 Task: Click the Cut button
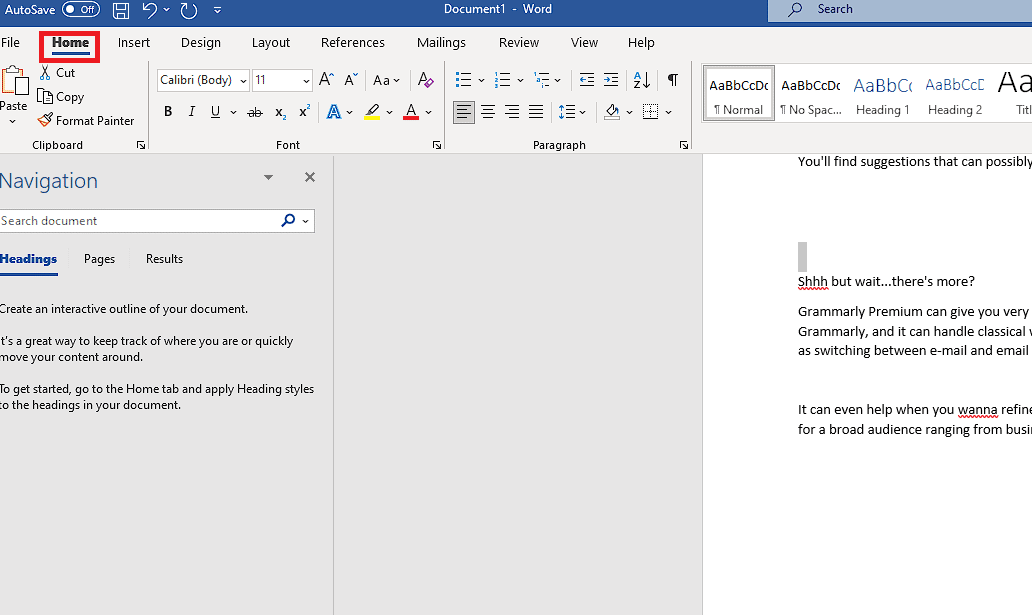point(57,73)
